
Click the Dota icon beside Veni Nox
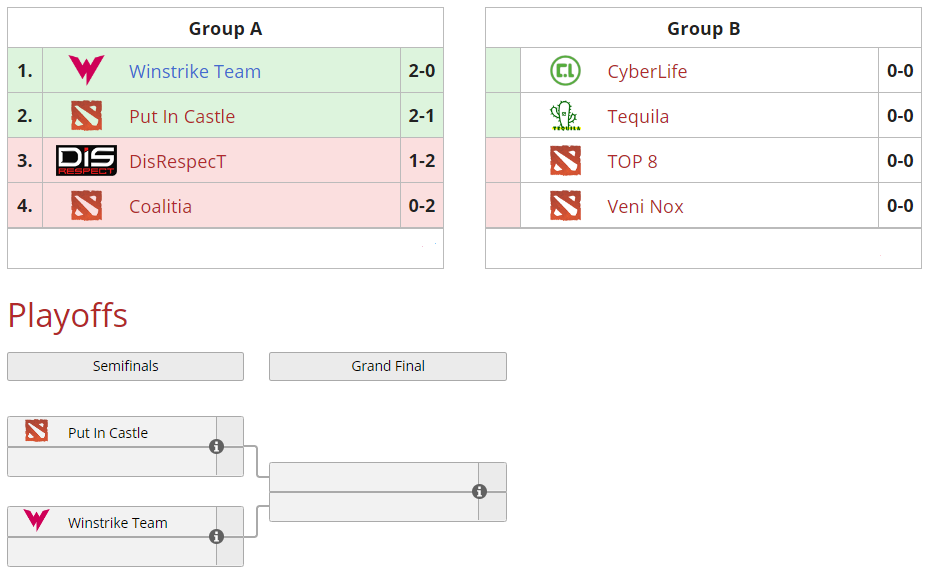565,206
